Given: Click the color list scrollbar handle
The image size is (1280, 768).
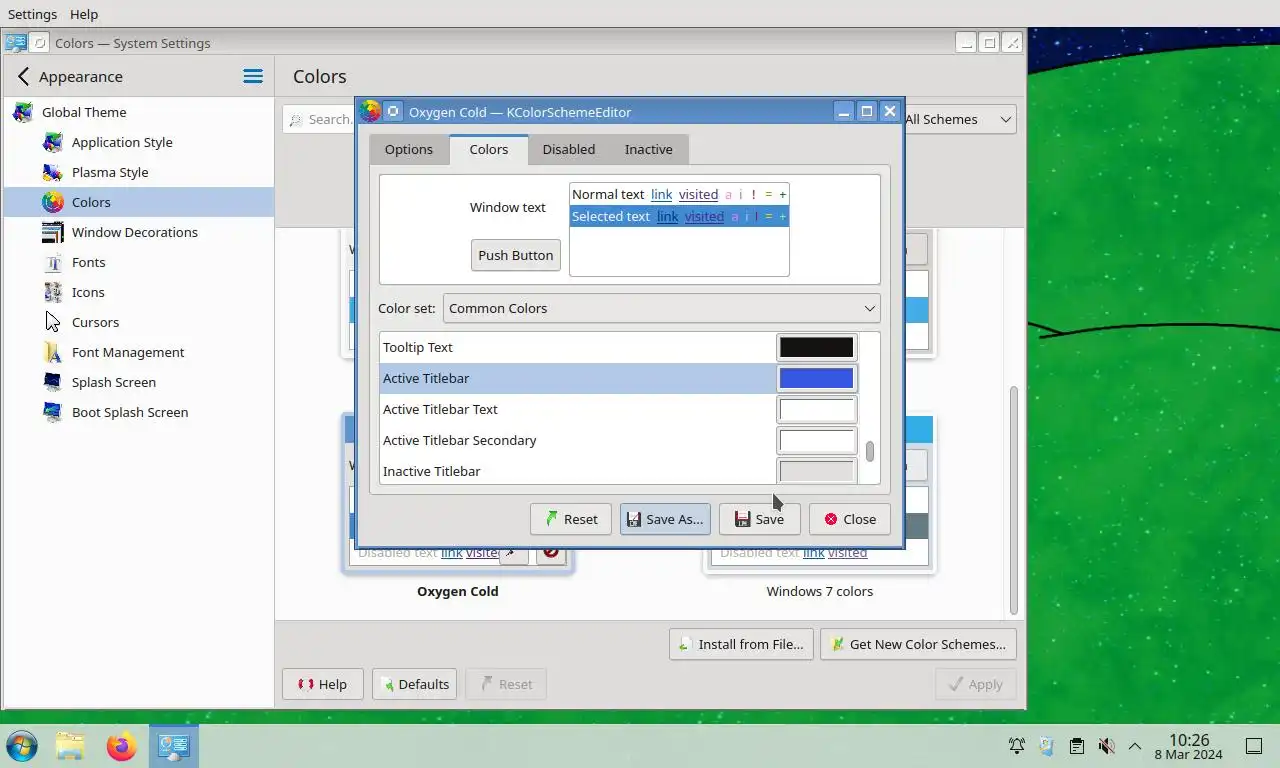Looking at the screenshot, I should pos(870,451).
